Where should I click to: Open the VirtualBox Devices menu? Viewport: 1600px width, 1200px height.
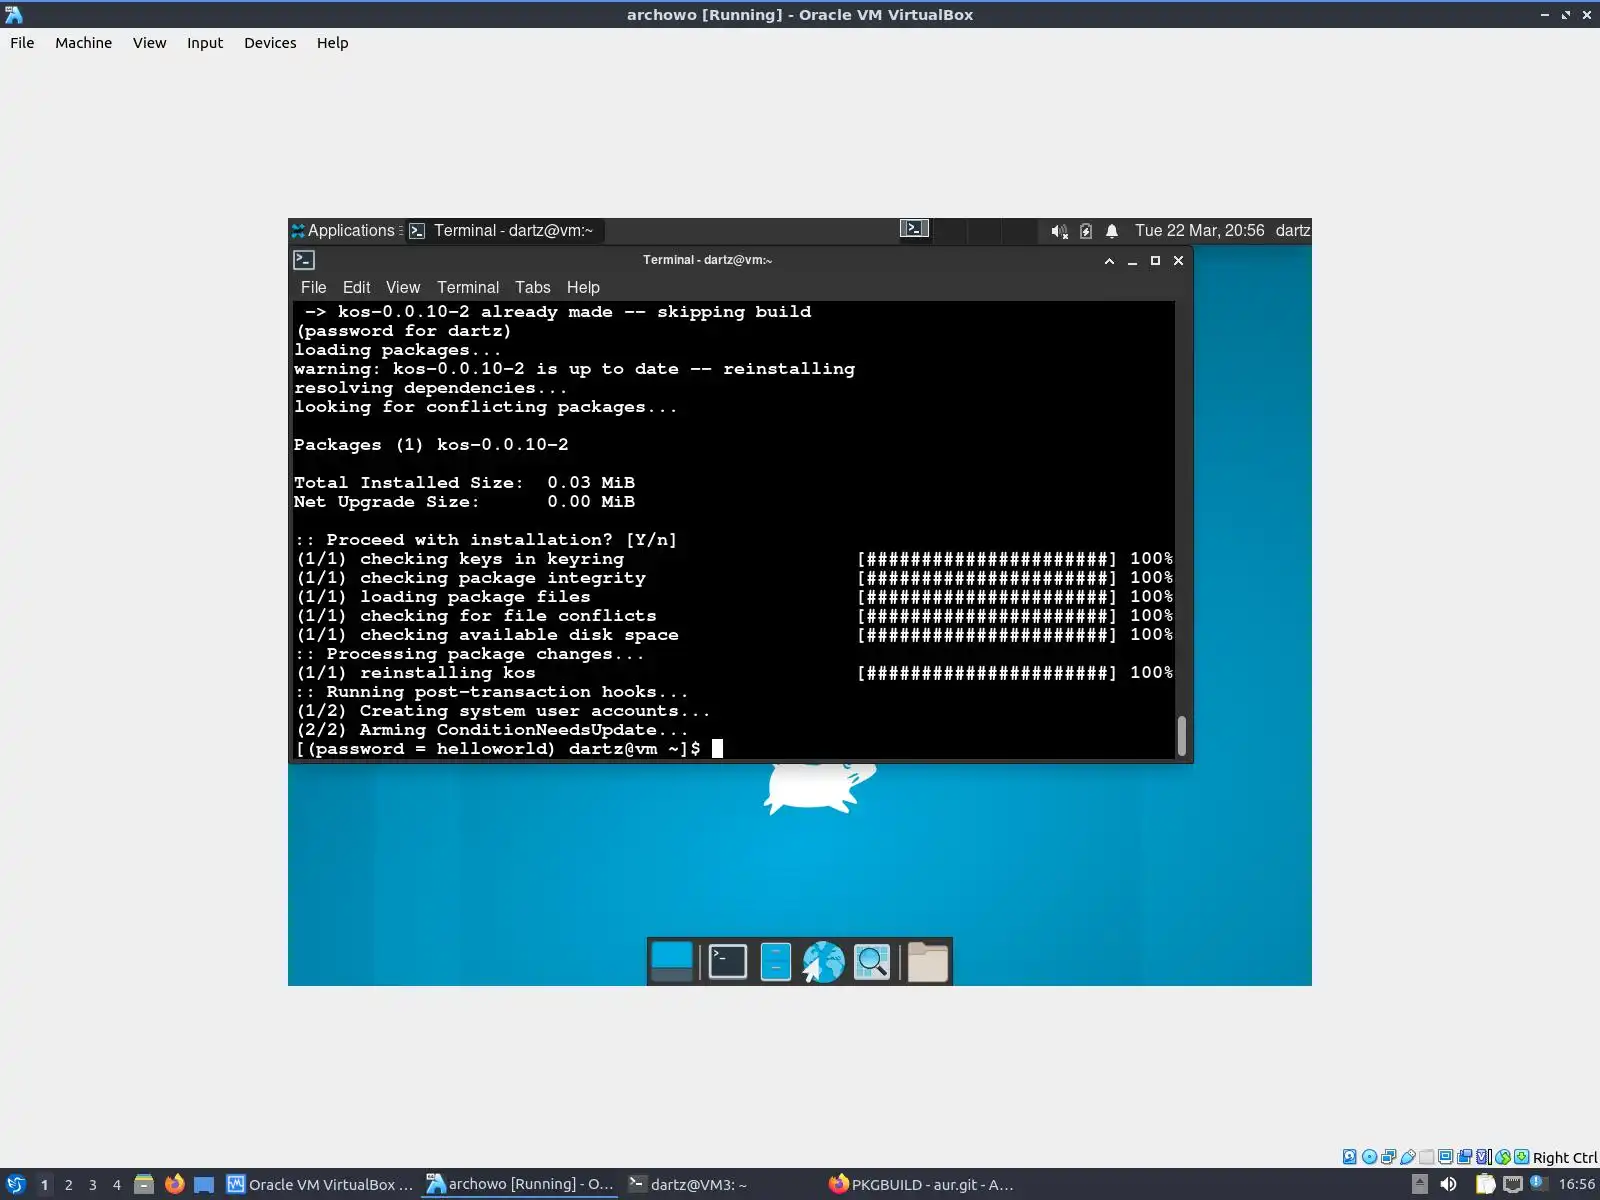tap(270, 43)
